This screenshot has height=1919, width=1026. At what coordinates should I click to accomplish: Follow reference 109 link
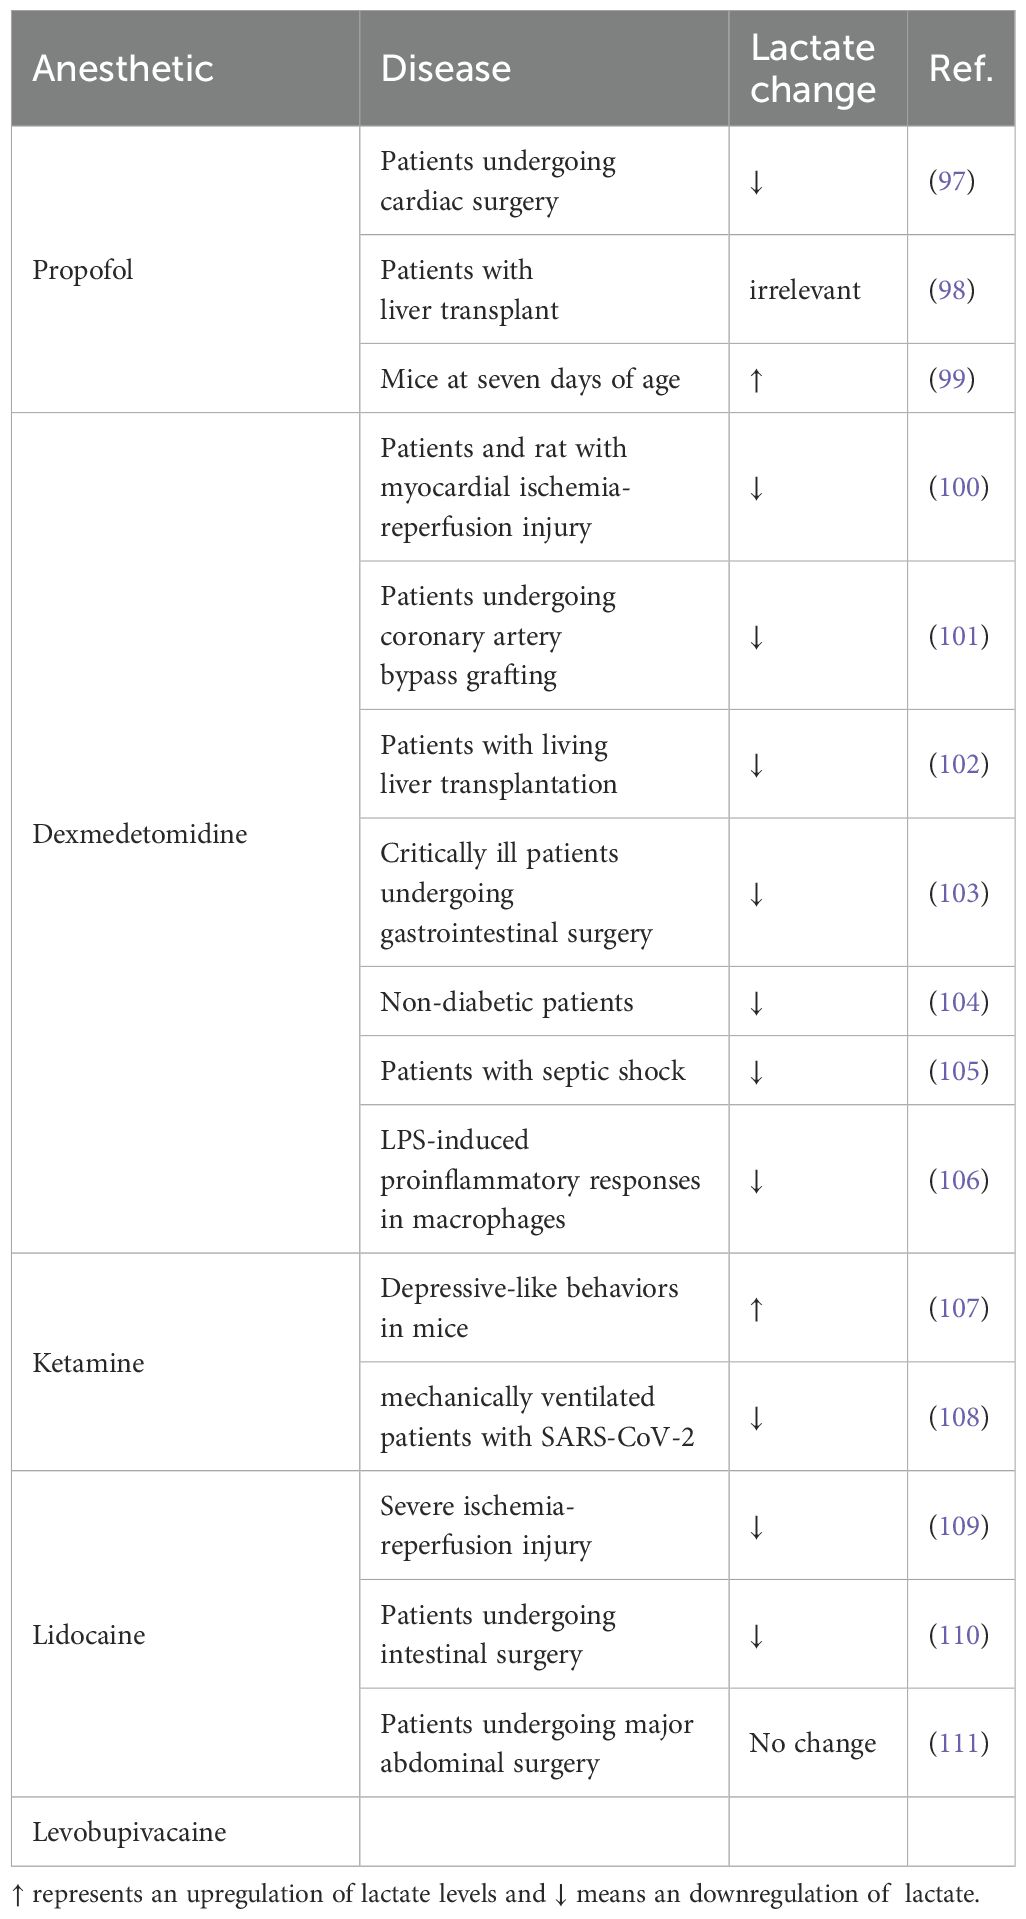click(958, 1526)
